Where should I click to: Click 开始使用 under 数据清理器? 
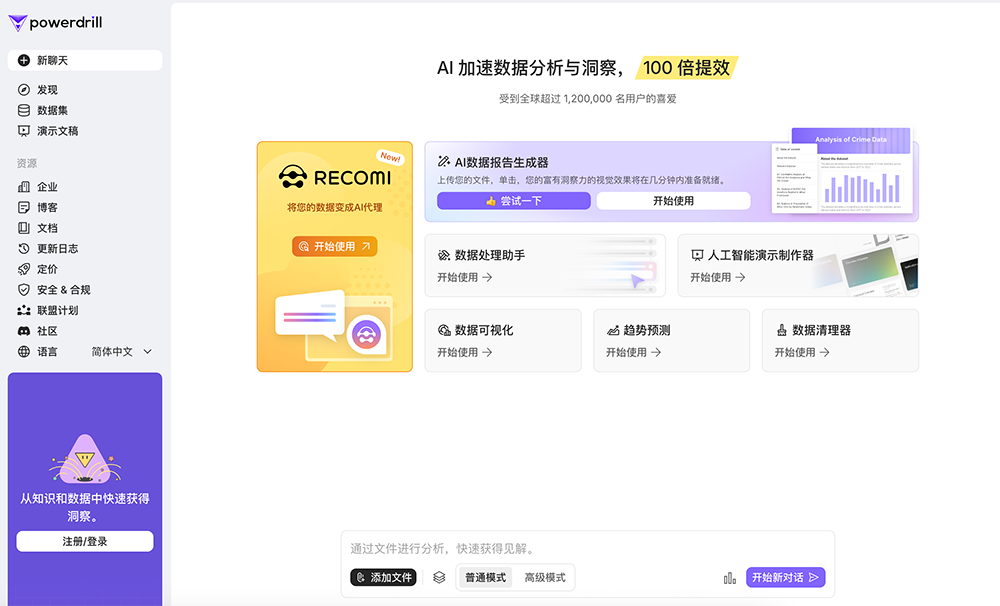pos(802,352)
